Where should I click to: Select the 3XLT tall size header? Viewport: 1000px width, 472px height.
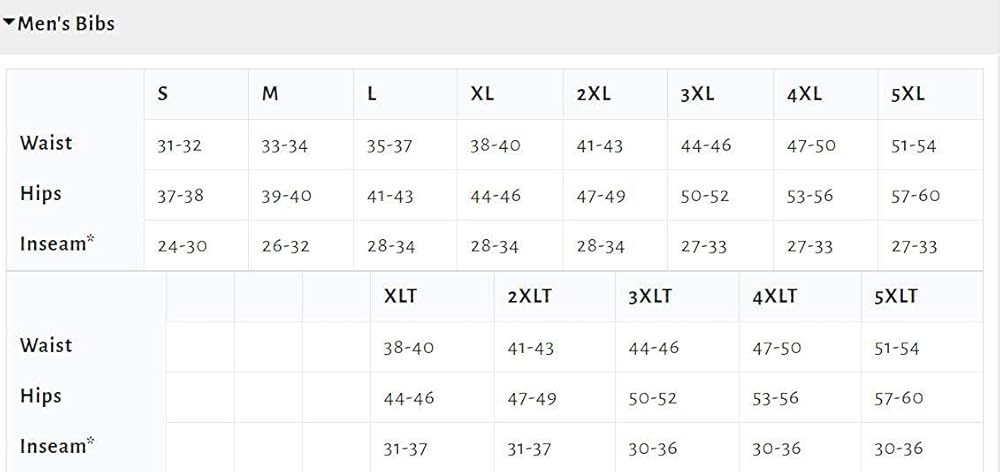click(650, 296)
